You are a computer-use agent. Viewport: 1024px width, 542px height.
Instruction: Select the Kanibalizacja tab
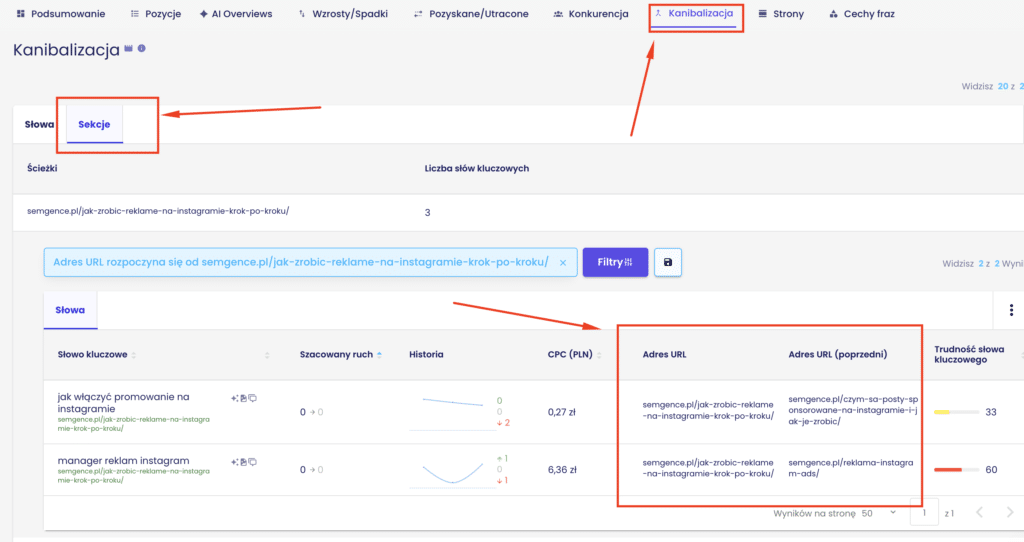click(x=694, y=14)
